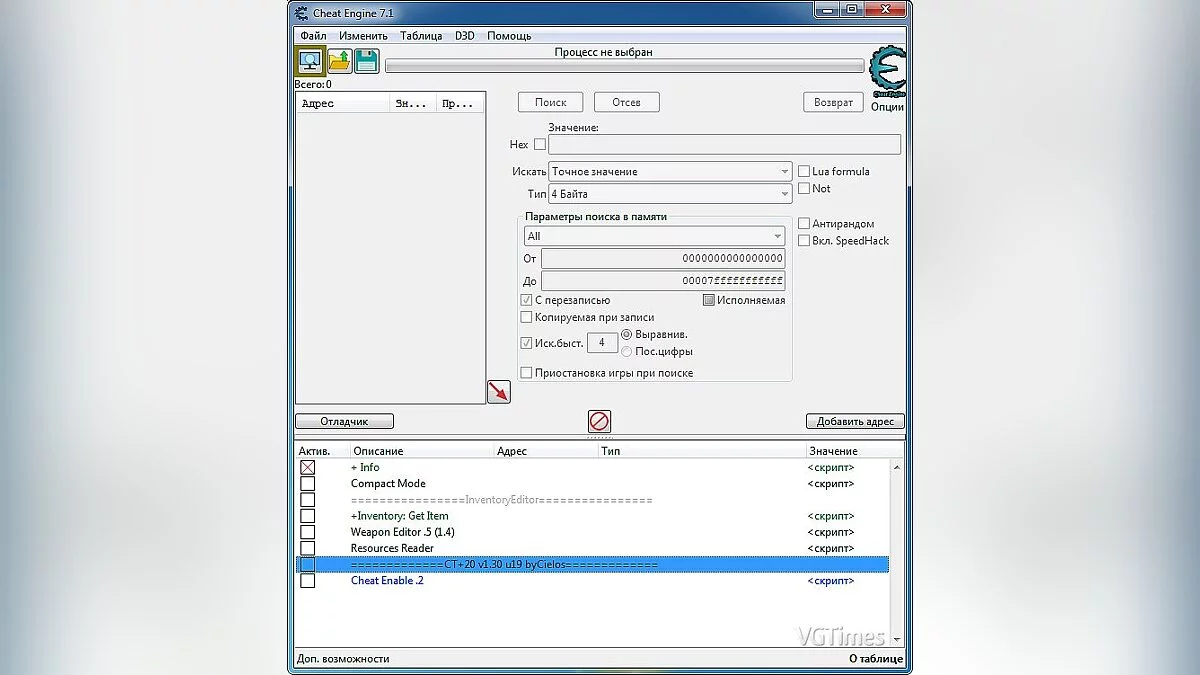Open the Тип value type dropdown
The image size is (1200, 675).
[x=670, y=194]
